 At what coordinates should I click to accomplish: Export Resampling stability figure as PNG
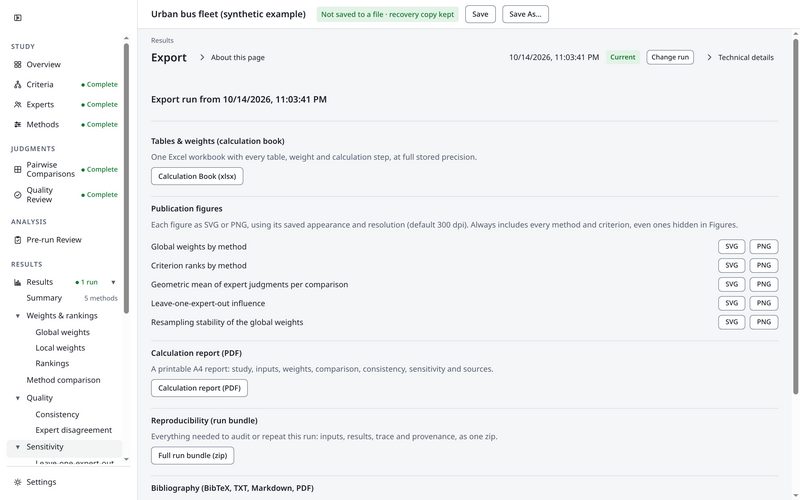pyautogui.click(x=764, y=322)
